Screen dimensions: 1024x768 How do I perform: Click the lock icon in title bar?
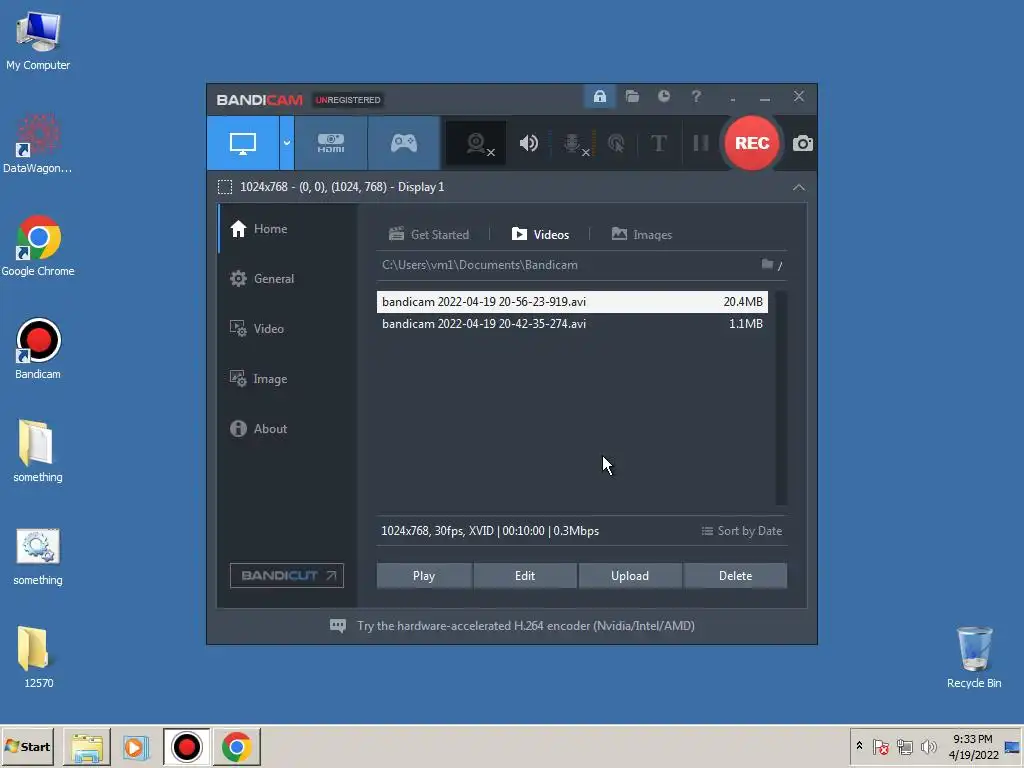click(x=600, y=97)
